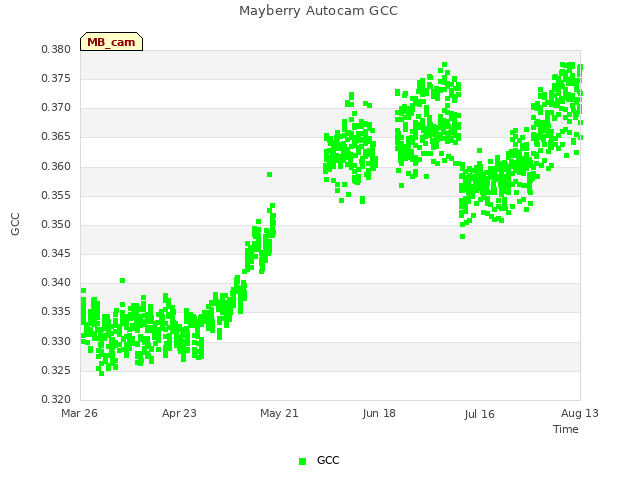Select the 0.380 y-axis label
Image resolution: width=640 pixels, height=480 pixels.
(x=56, y=49)
